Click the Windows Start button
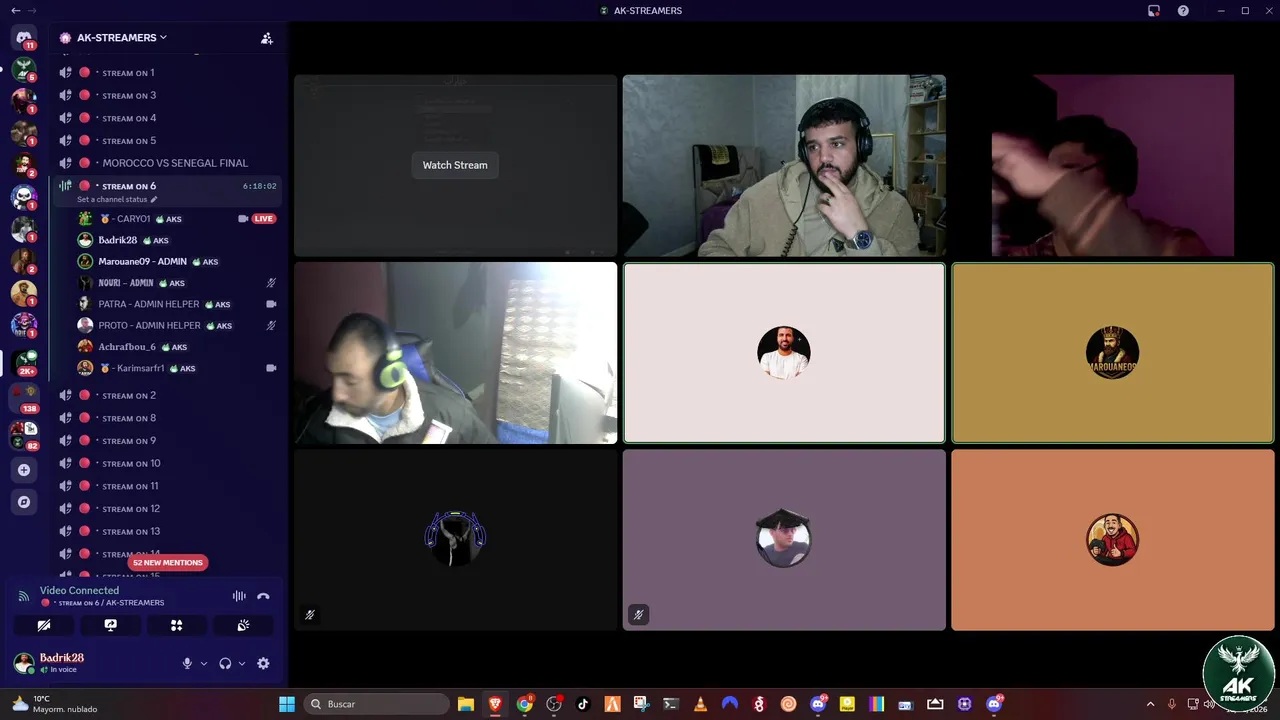This screenshot has height=720, width=1280. tap(287, 704)
